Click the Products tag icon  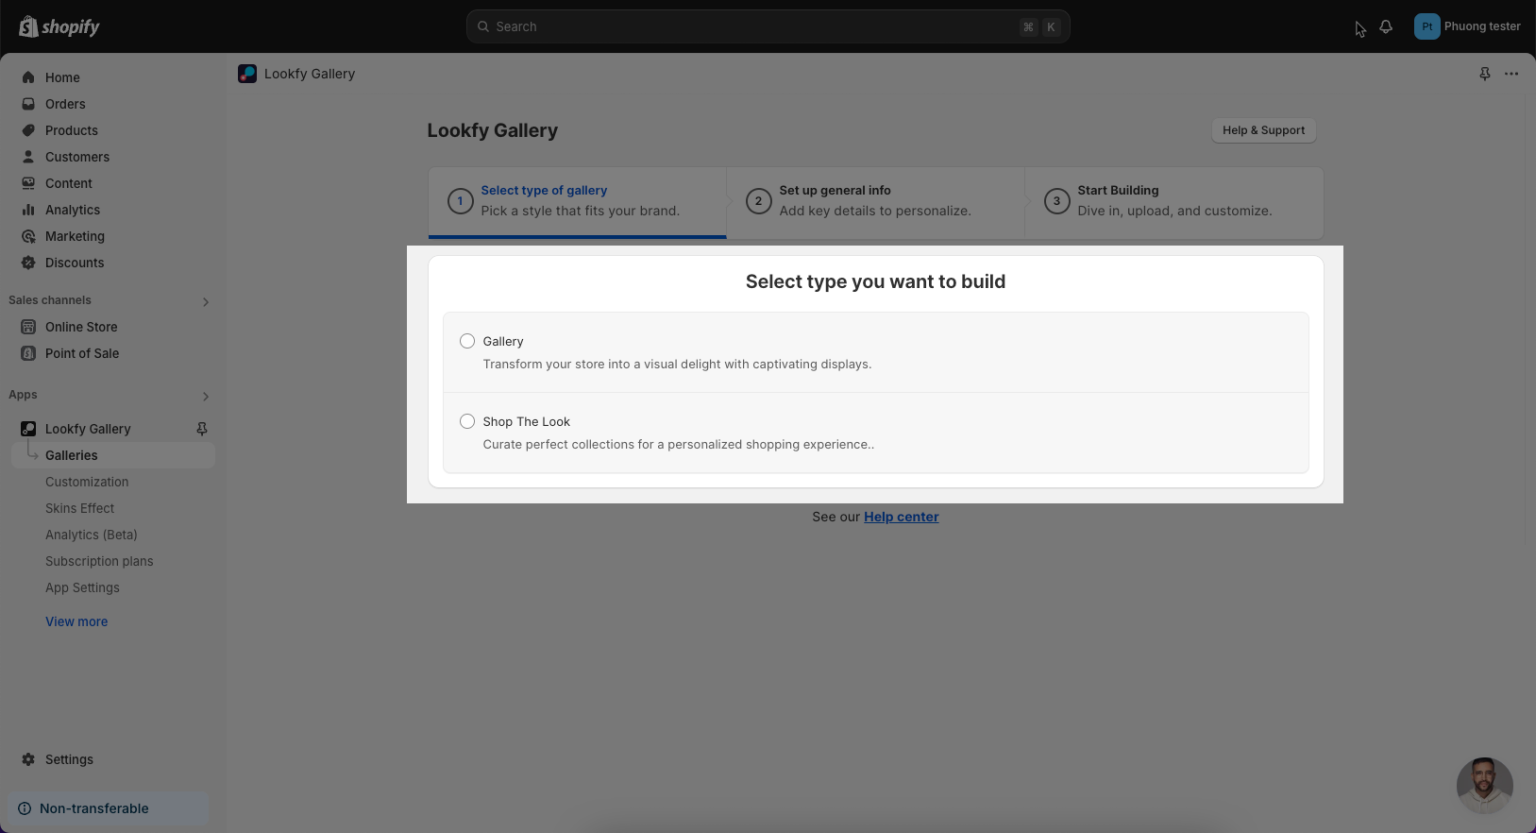click(29, 130)
